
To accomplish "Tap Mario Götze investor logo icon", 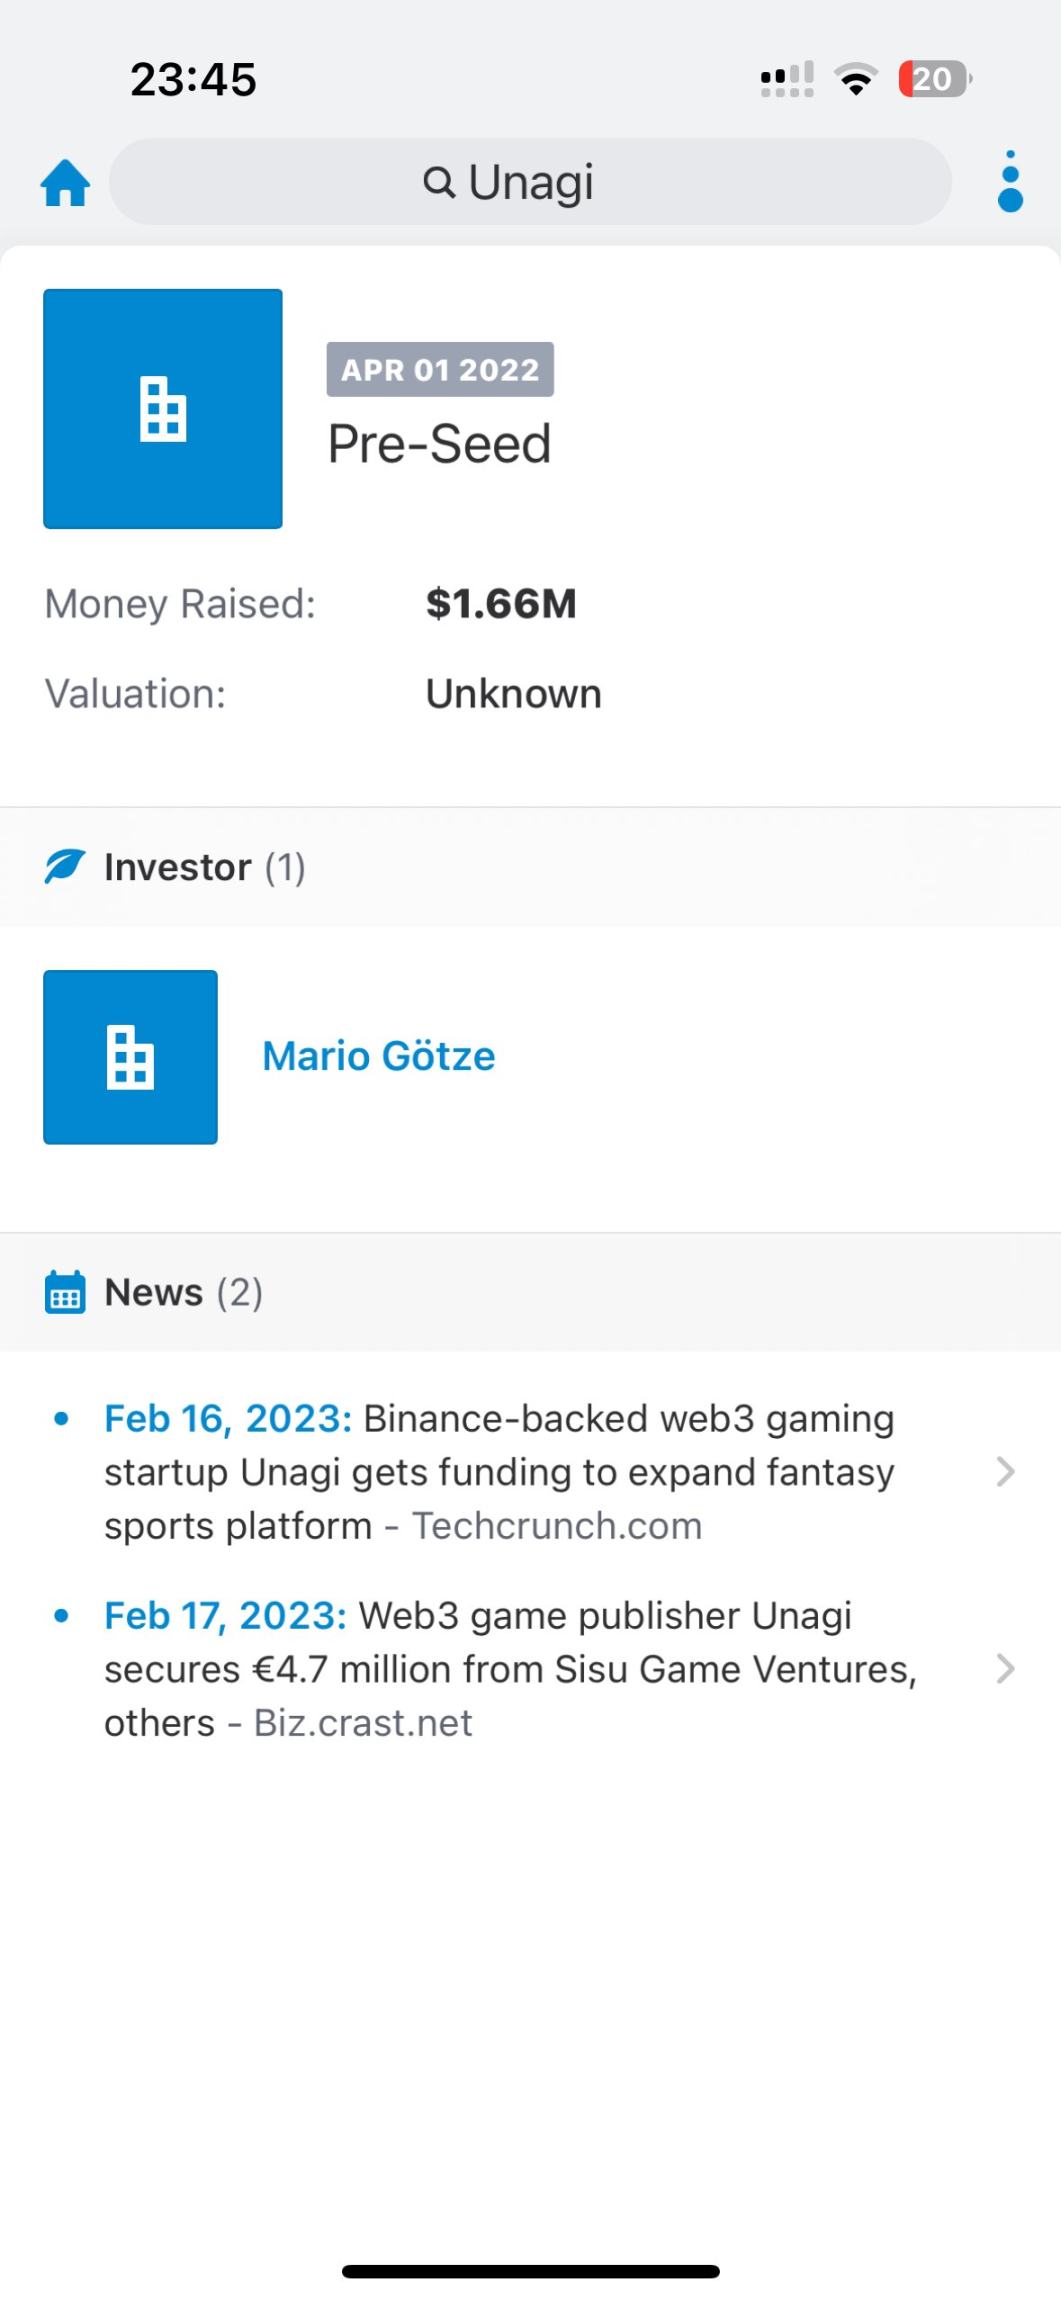I will [130, 1057].
